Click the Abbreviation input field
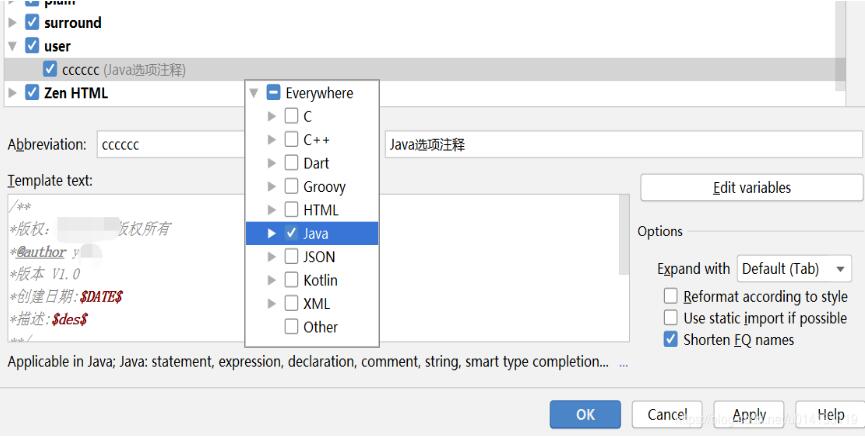This screenshot has height=437, width=865. 170,145
